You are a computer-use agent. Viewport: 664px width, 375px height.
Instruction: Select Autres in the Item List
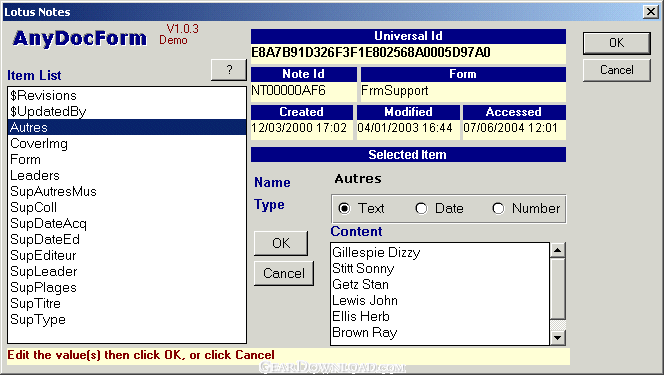pyautogui.click(x=127, y=127)
